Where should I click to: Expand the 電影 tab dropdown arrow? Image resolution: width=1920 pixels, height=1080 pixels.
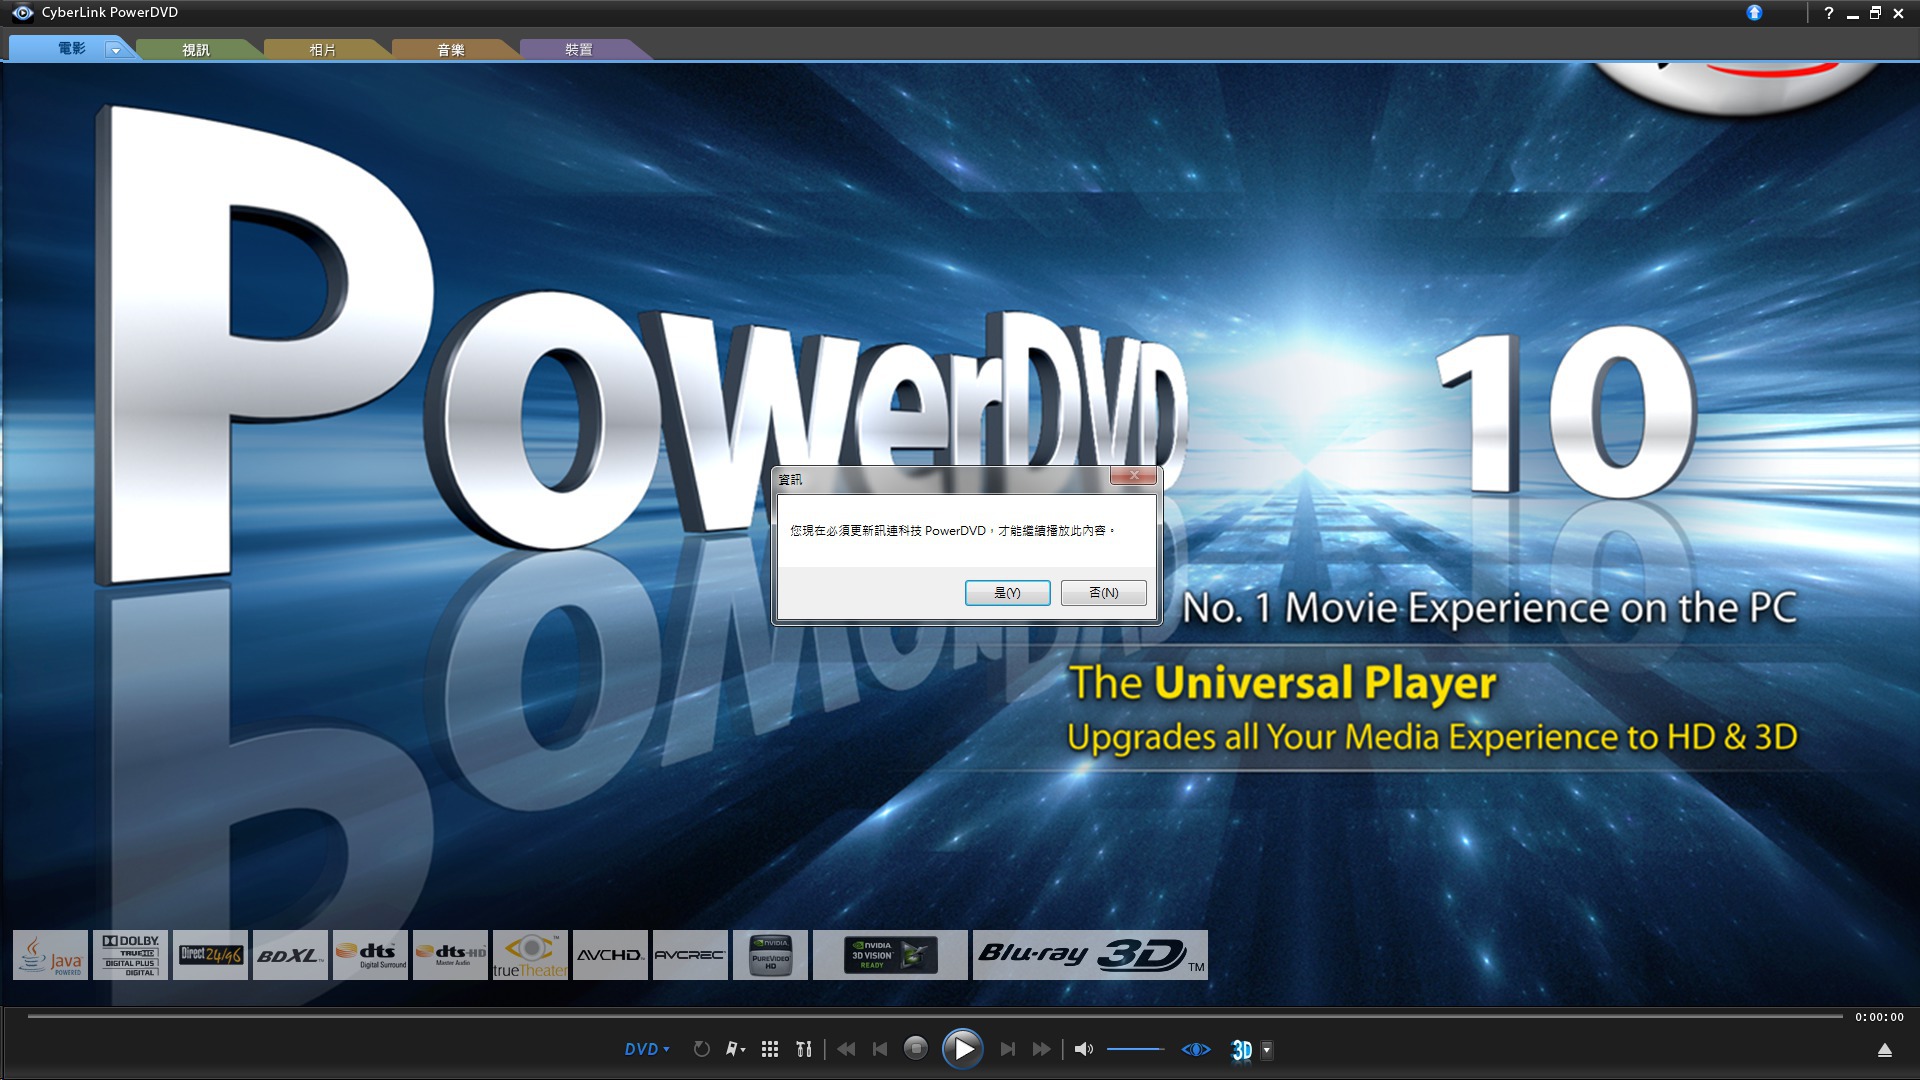(x=116, y=50)
